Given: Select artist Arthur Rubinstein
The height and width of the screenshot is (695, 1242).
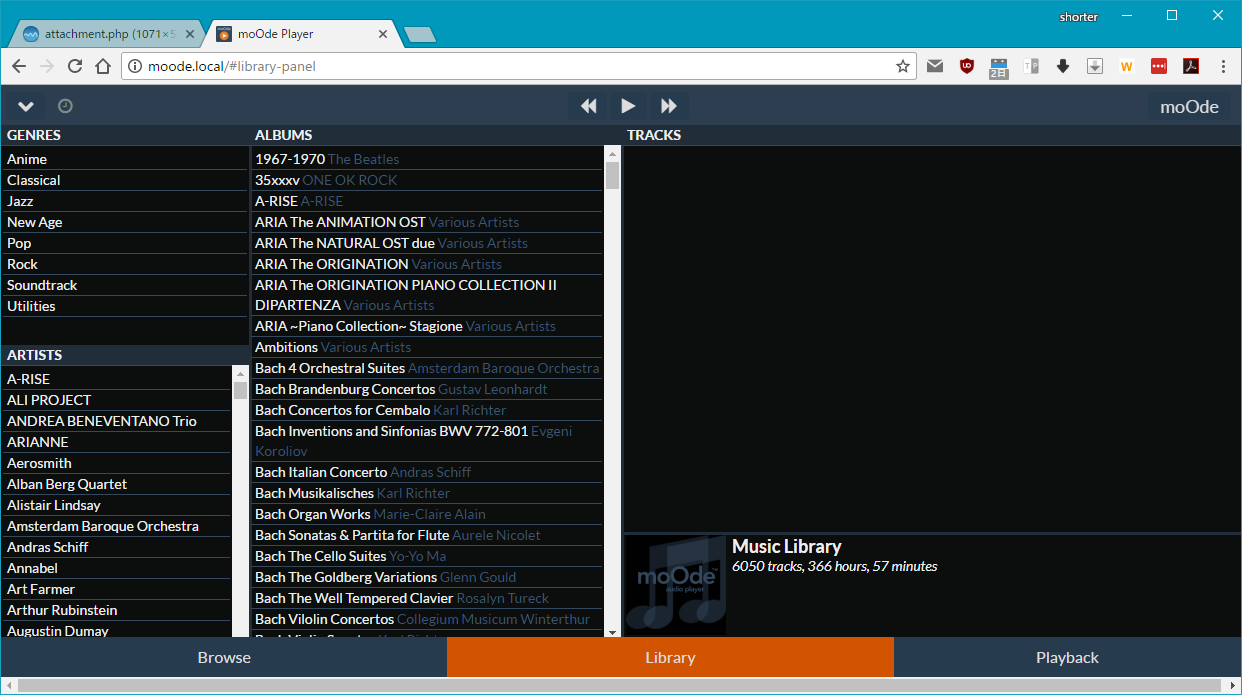Looking at the screenshot, I should [x=116, y=610].
